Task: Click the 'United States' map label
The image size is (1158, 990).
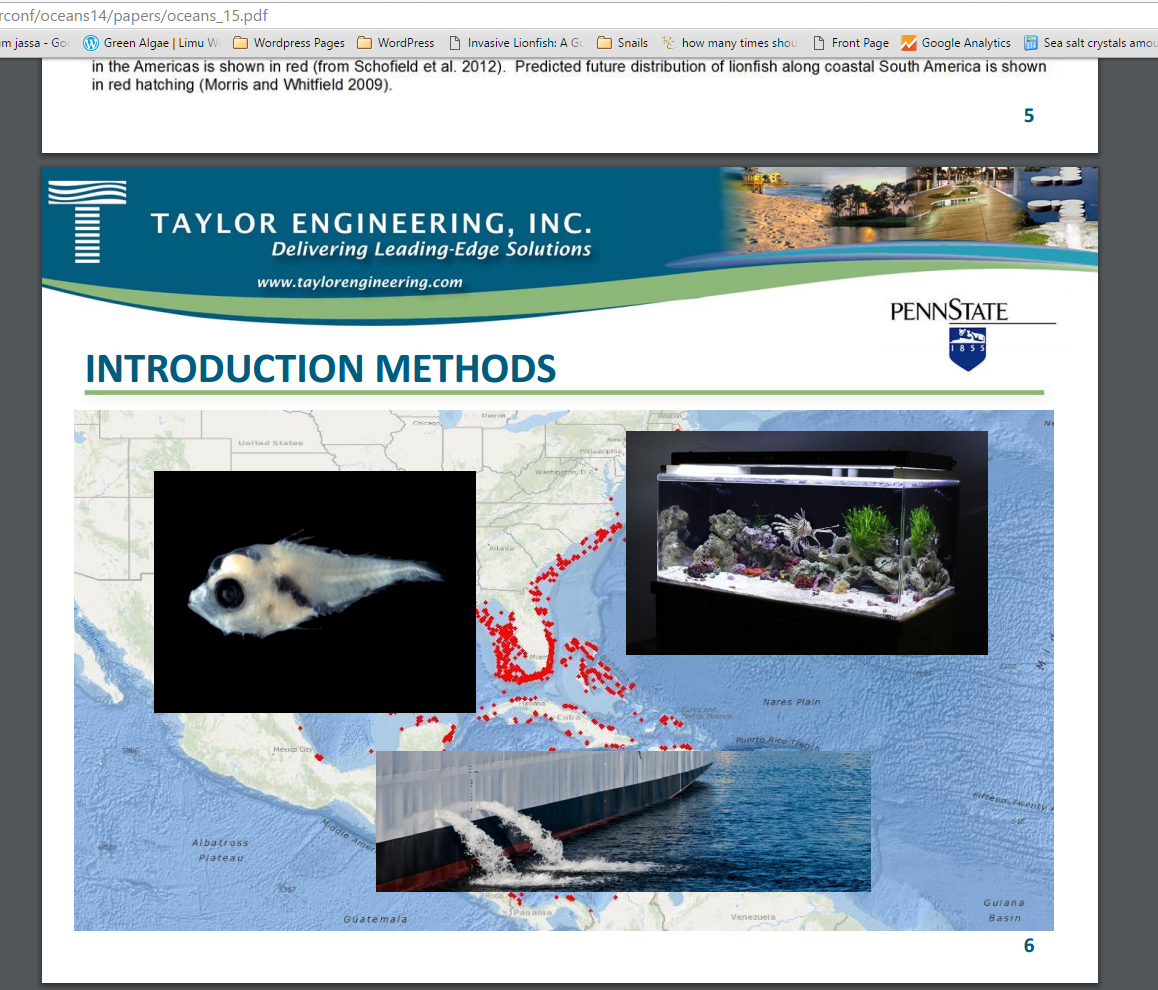Action: click(270, 443)
